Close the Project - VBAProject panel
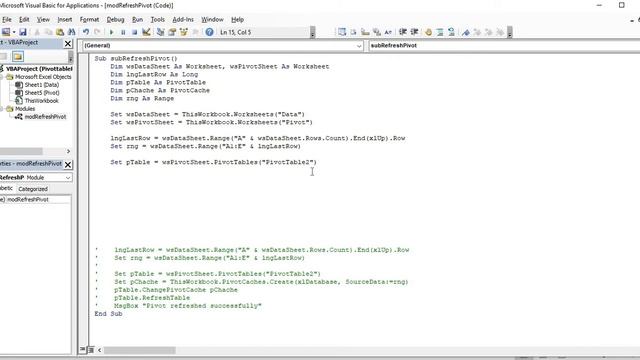 pos(68,43)
